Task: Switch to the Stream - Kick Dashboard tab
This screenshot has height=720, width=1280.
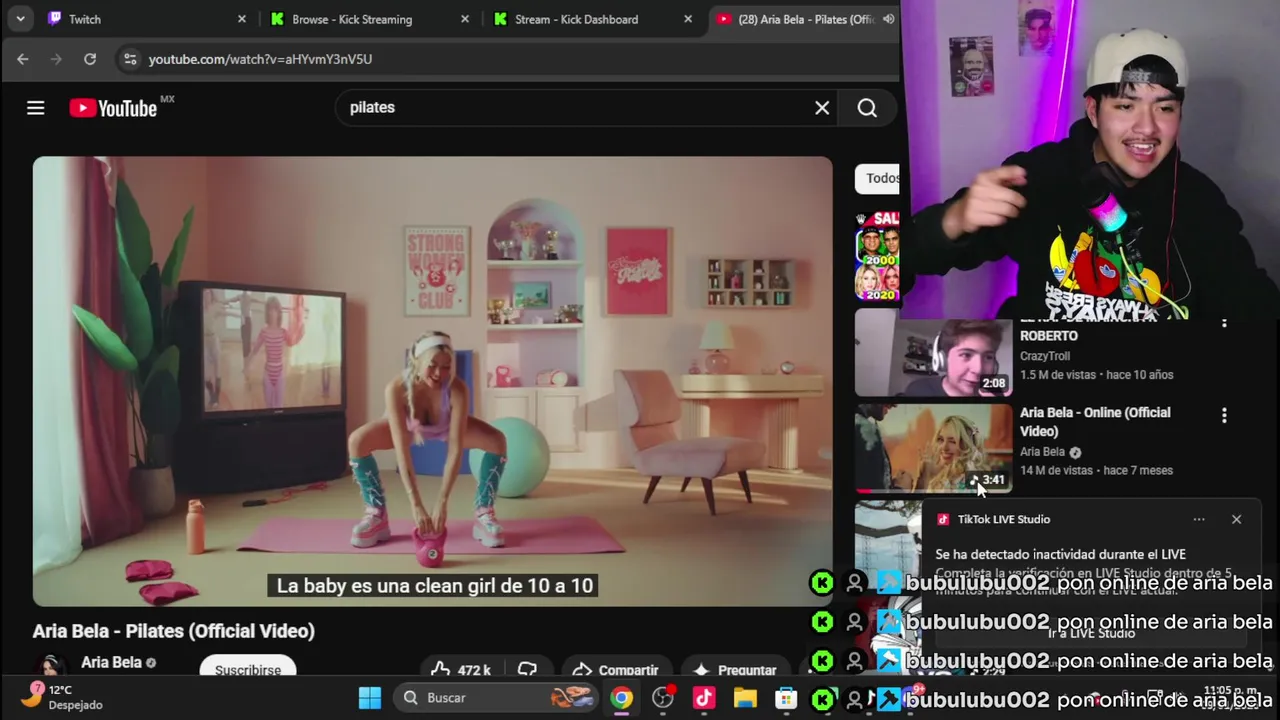Action: point(594,19)
